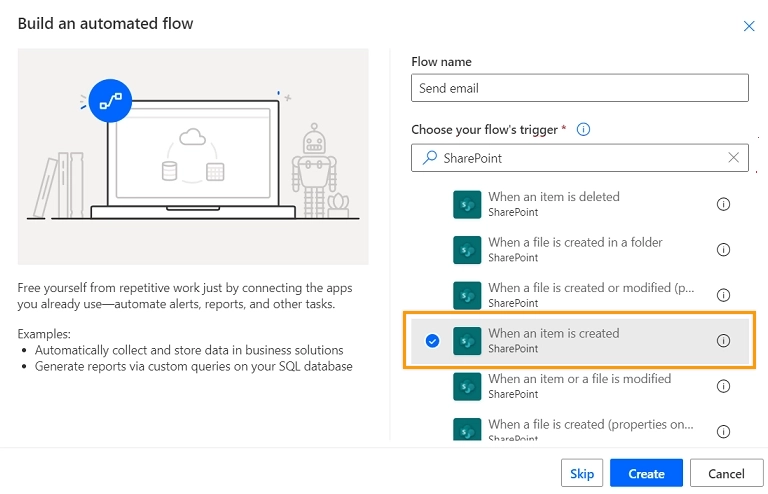Click the Skip button
The width and height of the screenshot is (768, 494).
point(582,473)
